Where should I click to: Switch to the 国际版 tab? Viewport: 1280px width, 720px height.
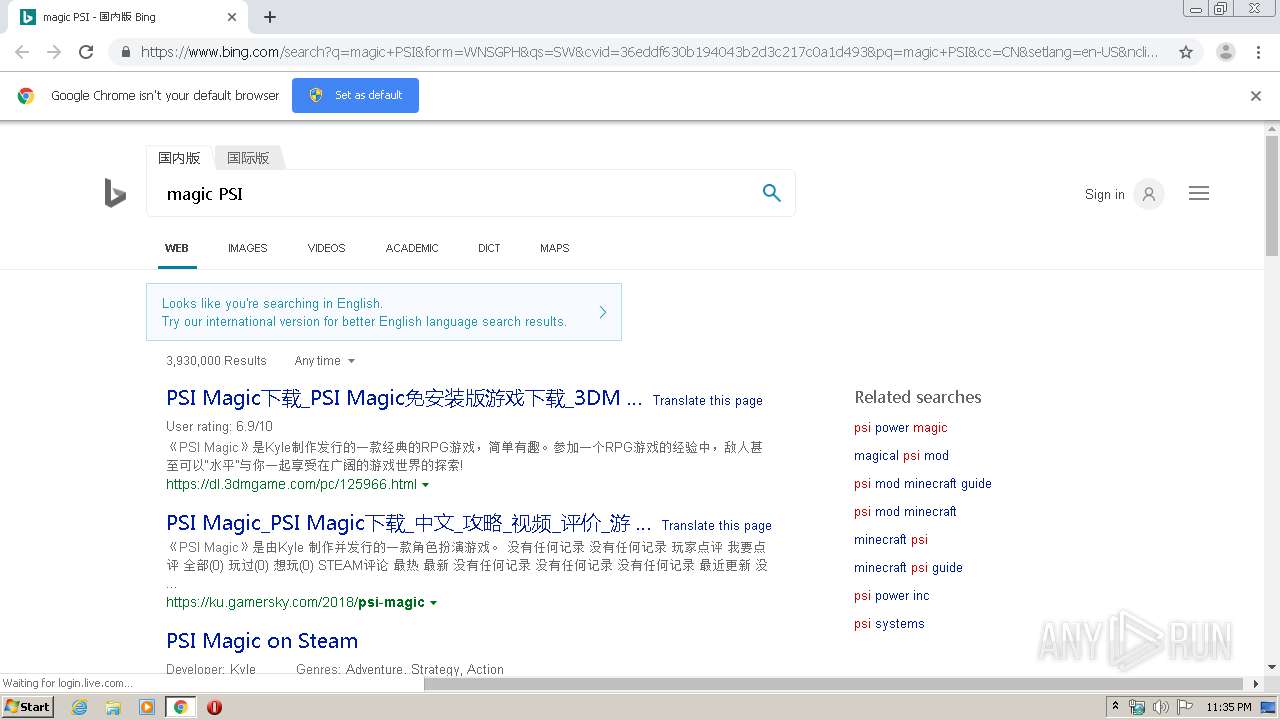click(x=248, y=158)
